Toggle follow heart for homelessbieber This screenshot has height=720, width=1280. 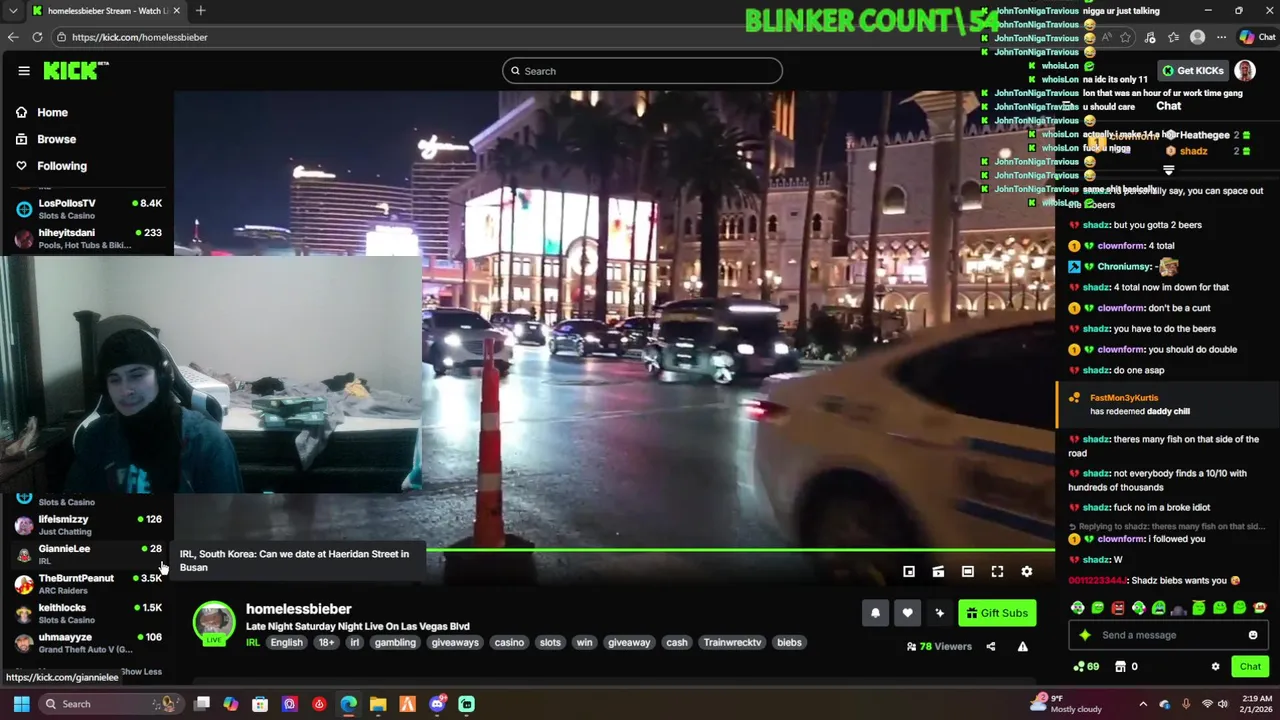[907, 613]
